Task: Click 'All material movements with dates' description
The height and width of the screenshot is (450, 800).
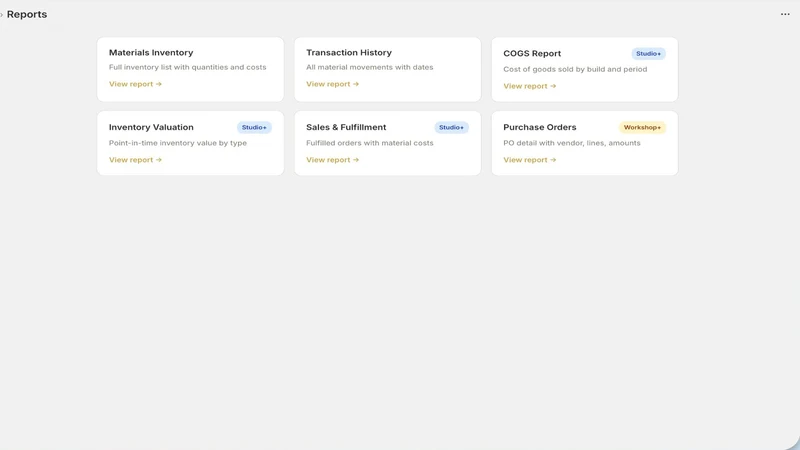Action: coord(369,67)
